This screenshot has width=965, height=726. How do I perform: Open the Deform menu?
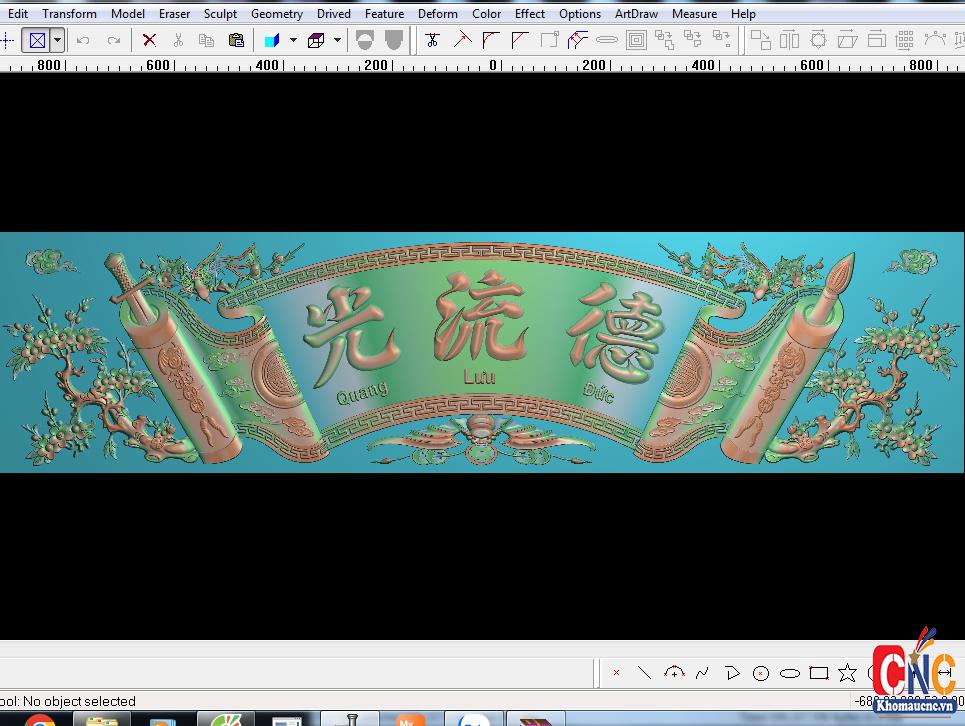click(x=438, y=14)
